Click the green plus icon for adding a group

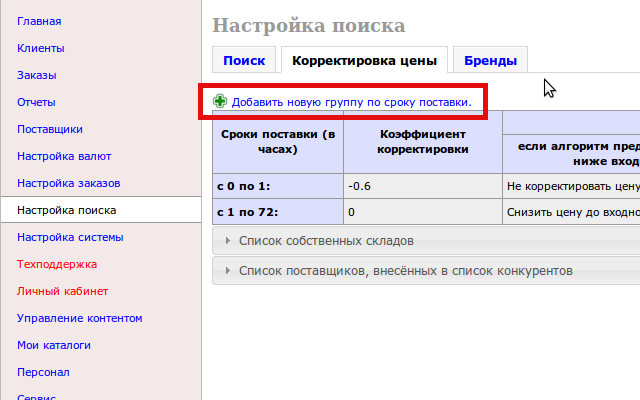(x=220, y=102)
